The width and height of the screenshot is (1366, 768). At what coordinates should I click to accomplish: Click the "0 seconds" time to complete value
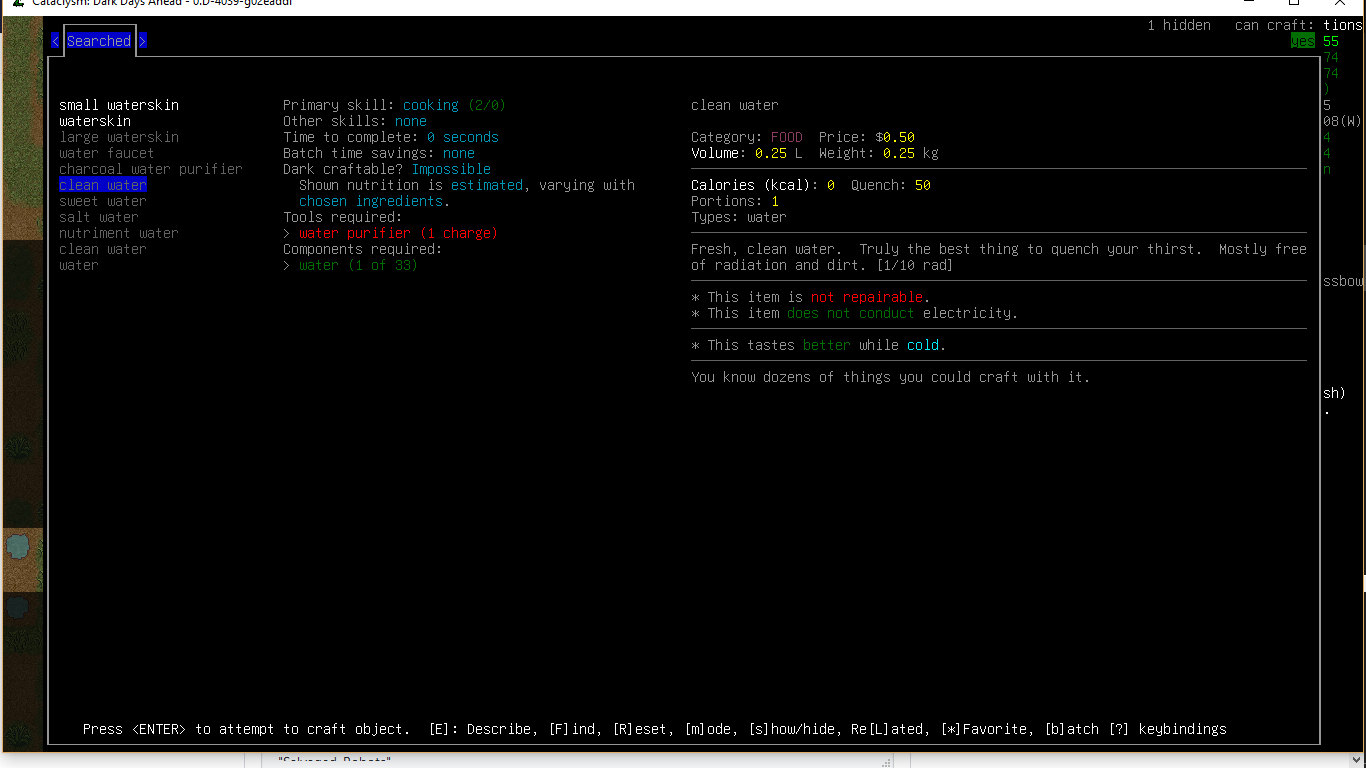tap(463, 137)
